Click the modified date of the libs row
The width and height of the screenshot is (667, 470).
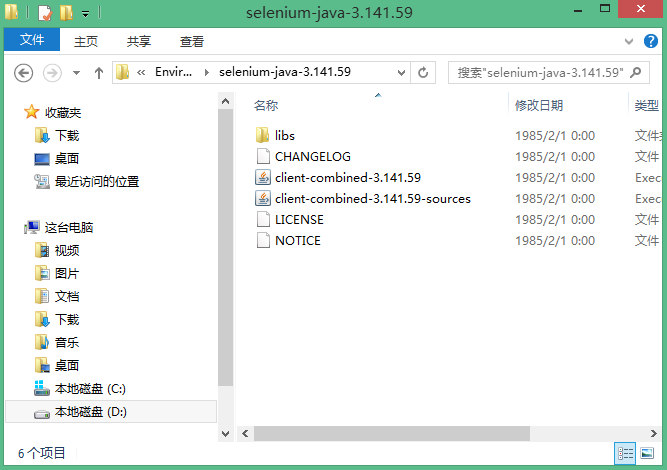click(x=555, y=136)
